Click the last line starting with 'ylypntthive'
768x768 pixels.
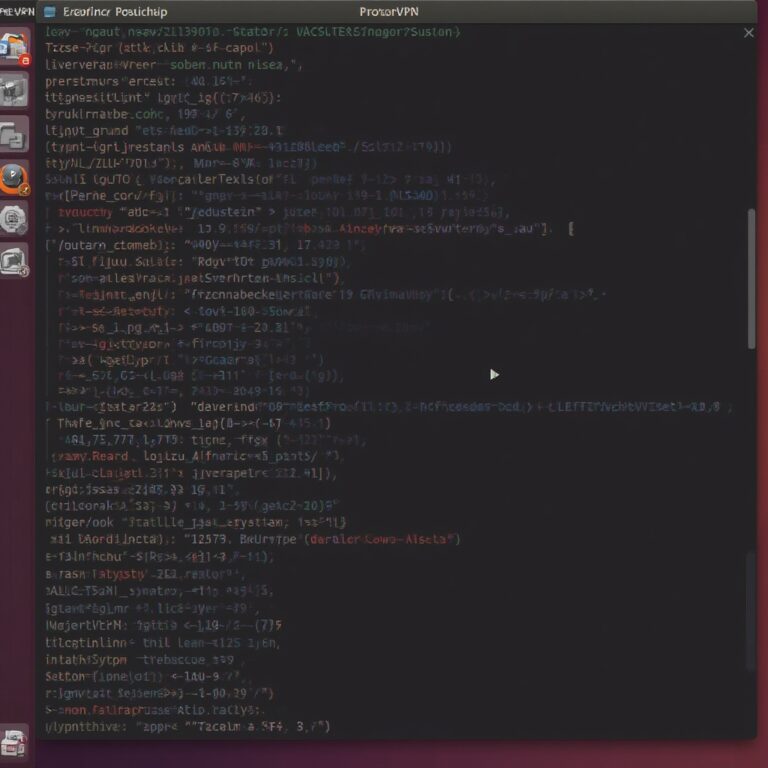(188, 726)
